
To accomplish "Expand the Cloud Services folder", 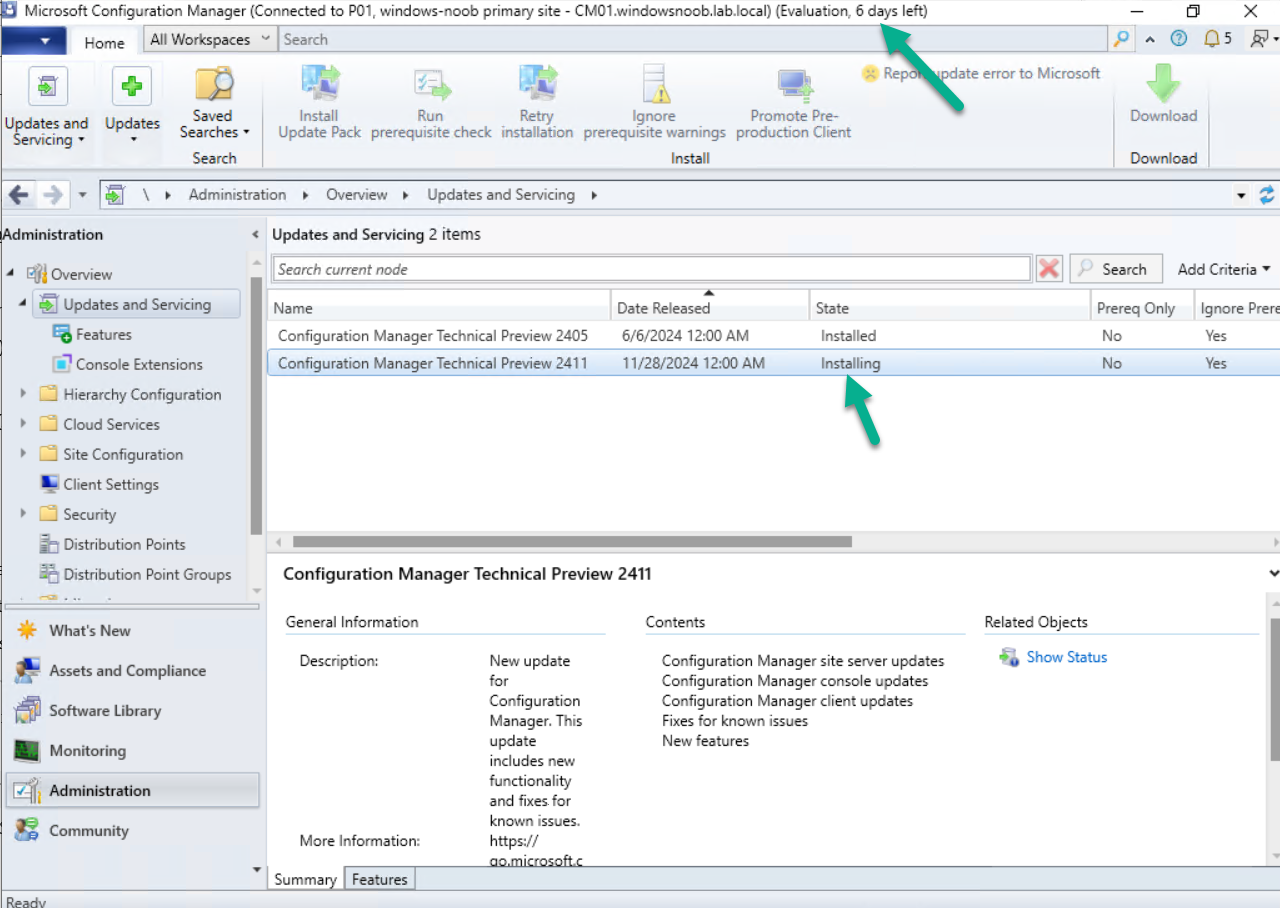I will click(24, 424).
